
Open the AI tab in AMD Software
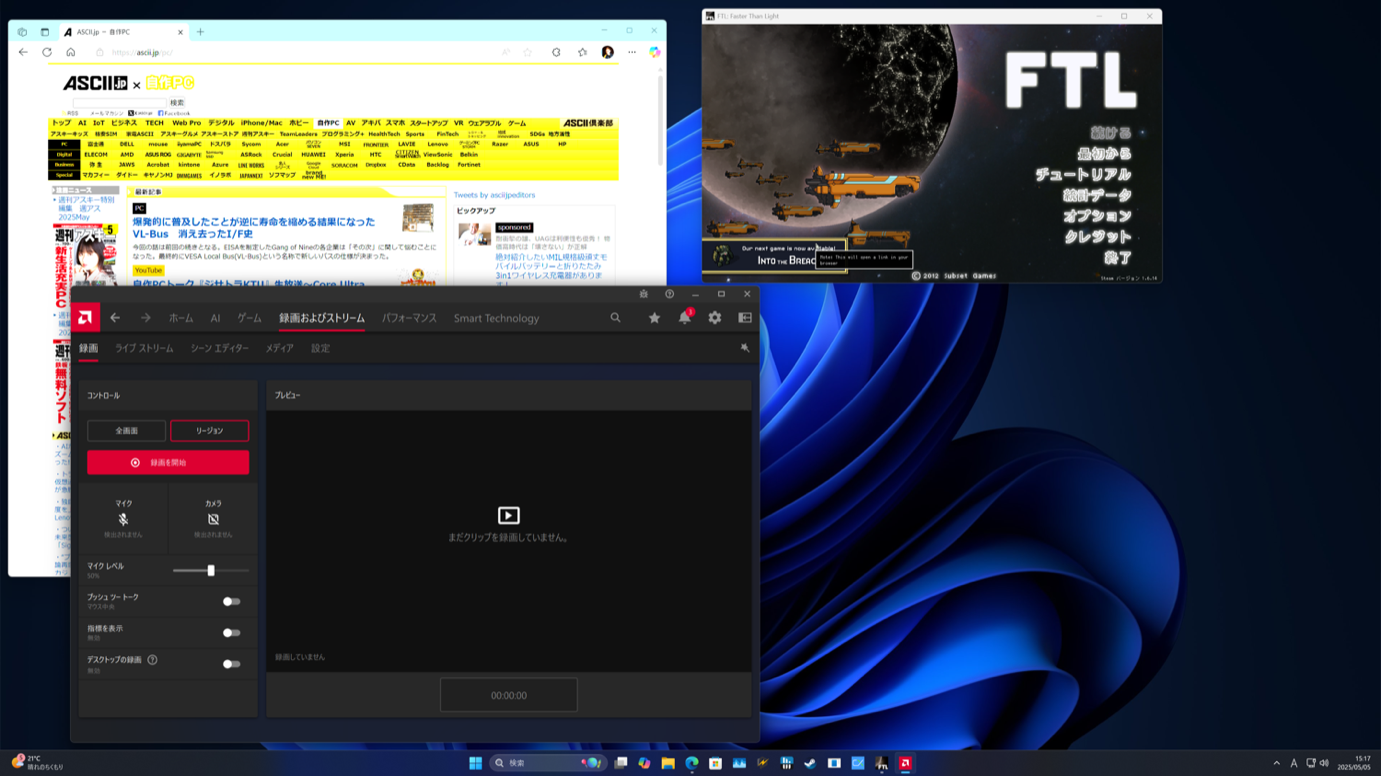click(x=215, y=318)
